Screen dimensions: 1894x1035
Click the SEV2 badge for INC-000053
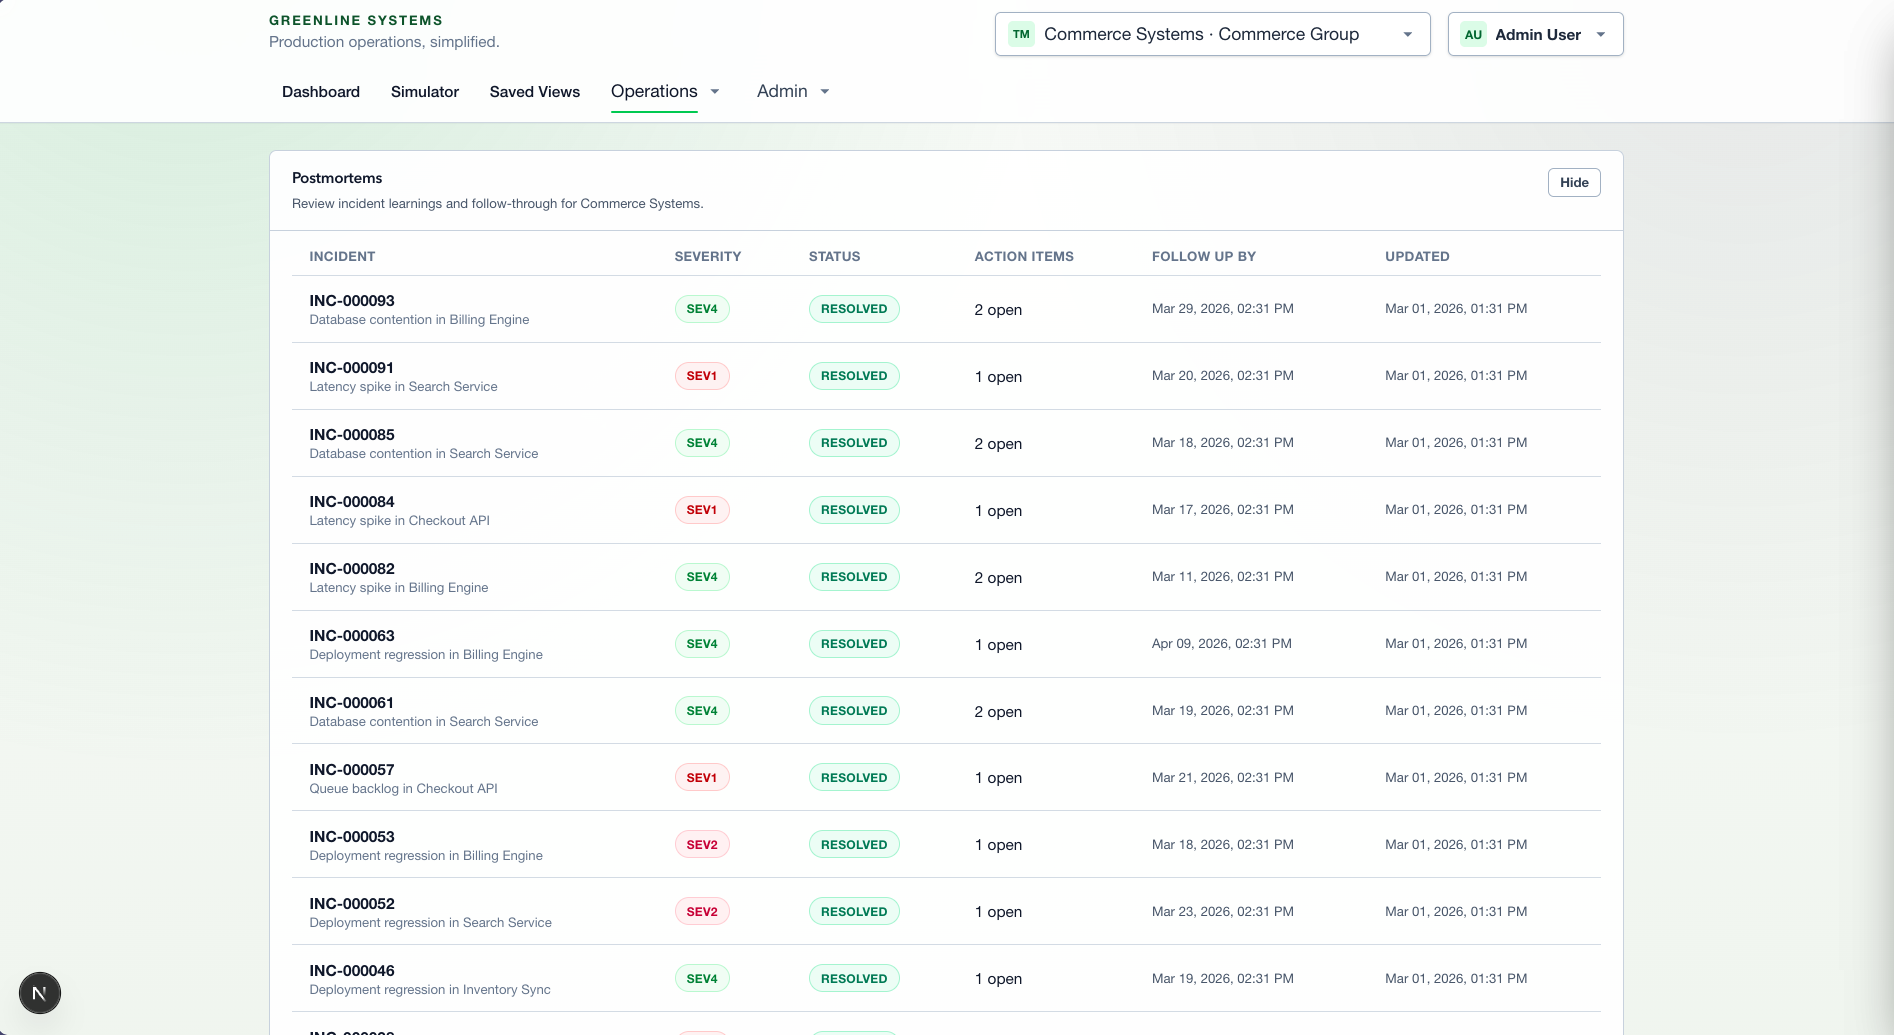tap(701, 845)
